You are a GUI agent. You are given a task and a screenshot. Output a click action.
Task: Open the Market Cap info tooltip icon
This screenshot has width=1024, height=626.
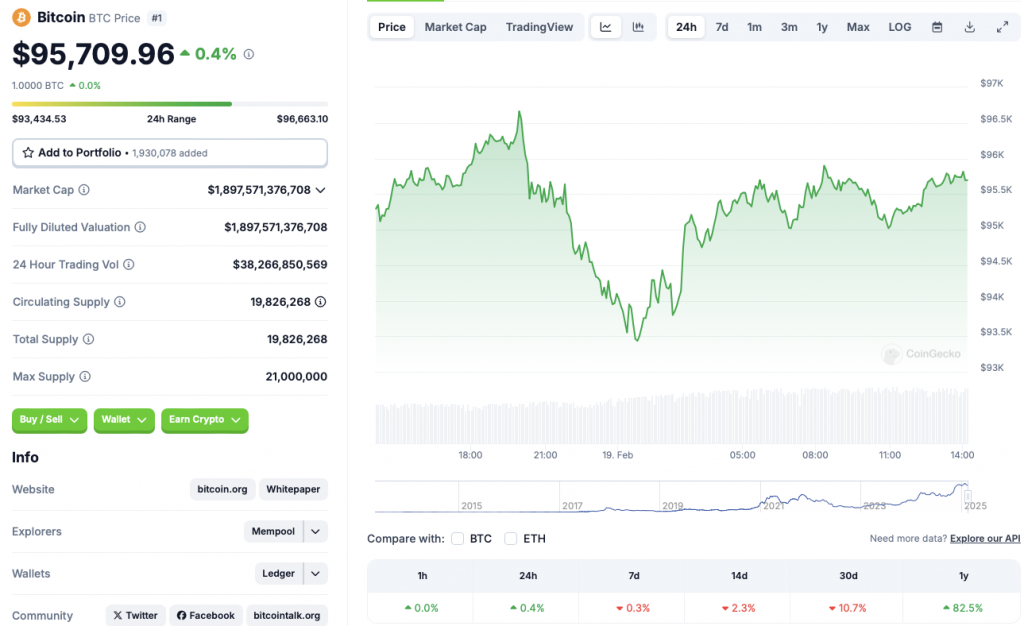point(84,190)
